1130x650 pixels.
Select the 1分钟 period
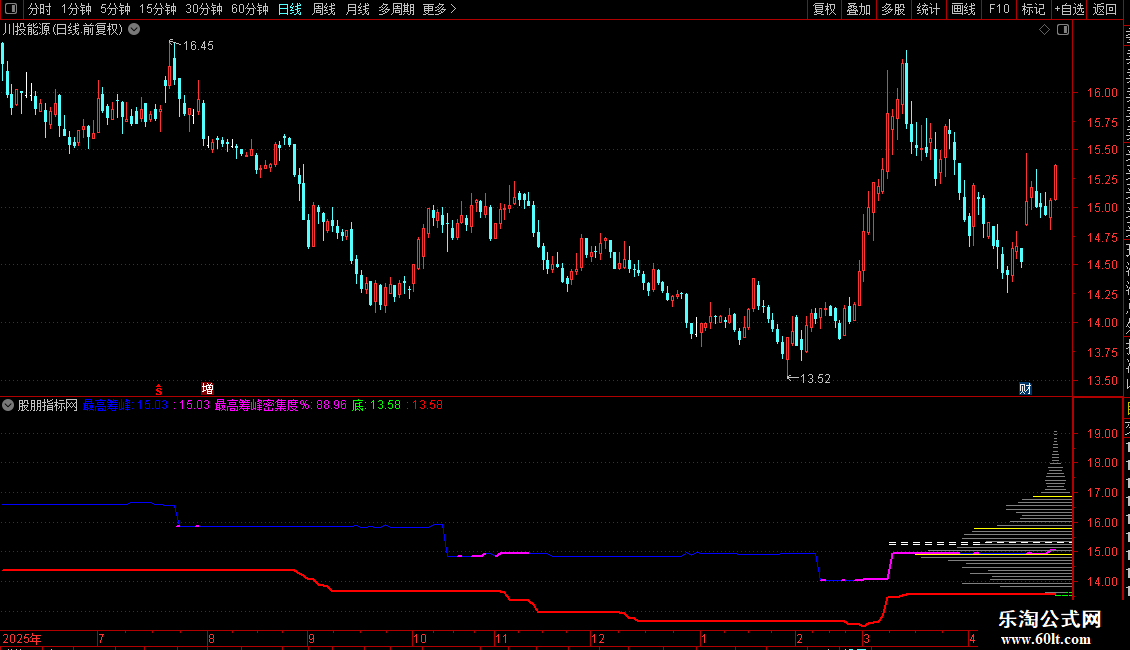pyautogui.click(x=76, y=9)
